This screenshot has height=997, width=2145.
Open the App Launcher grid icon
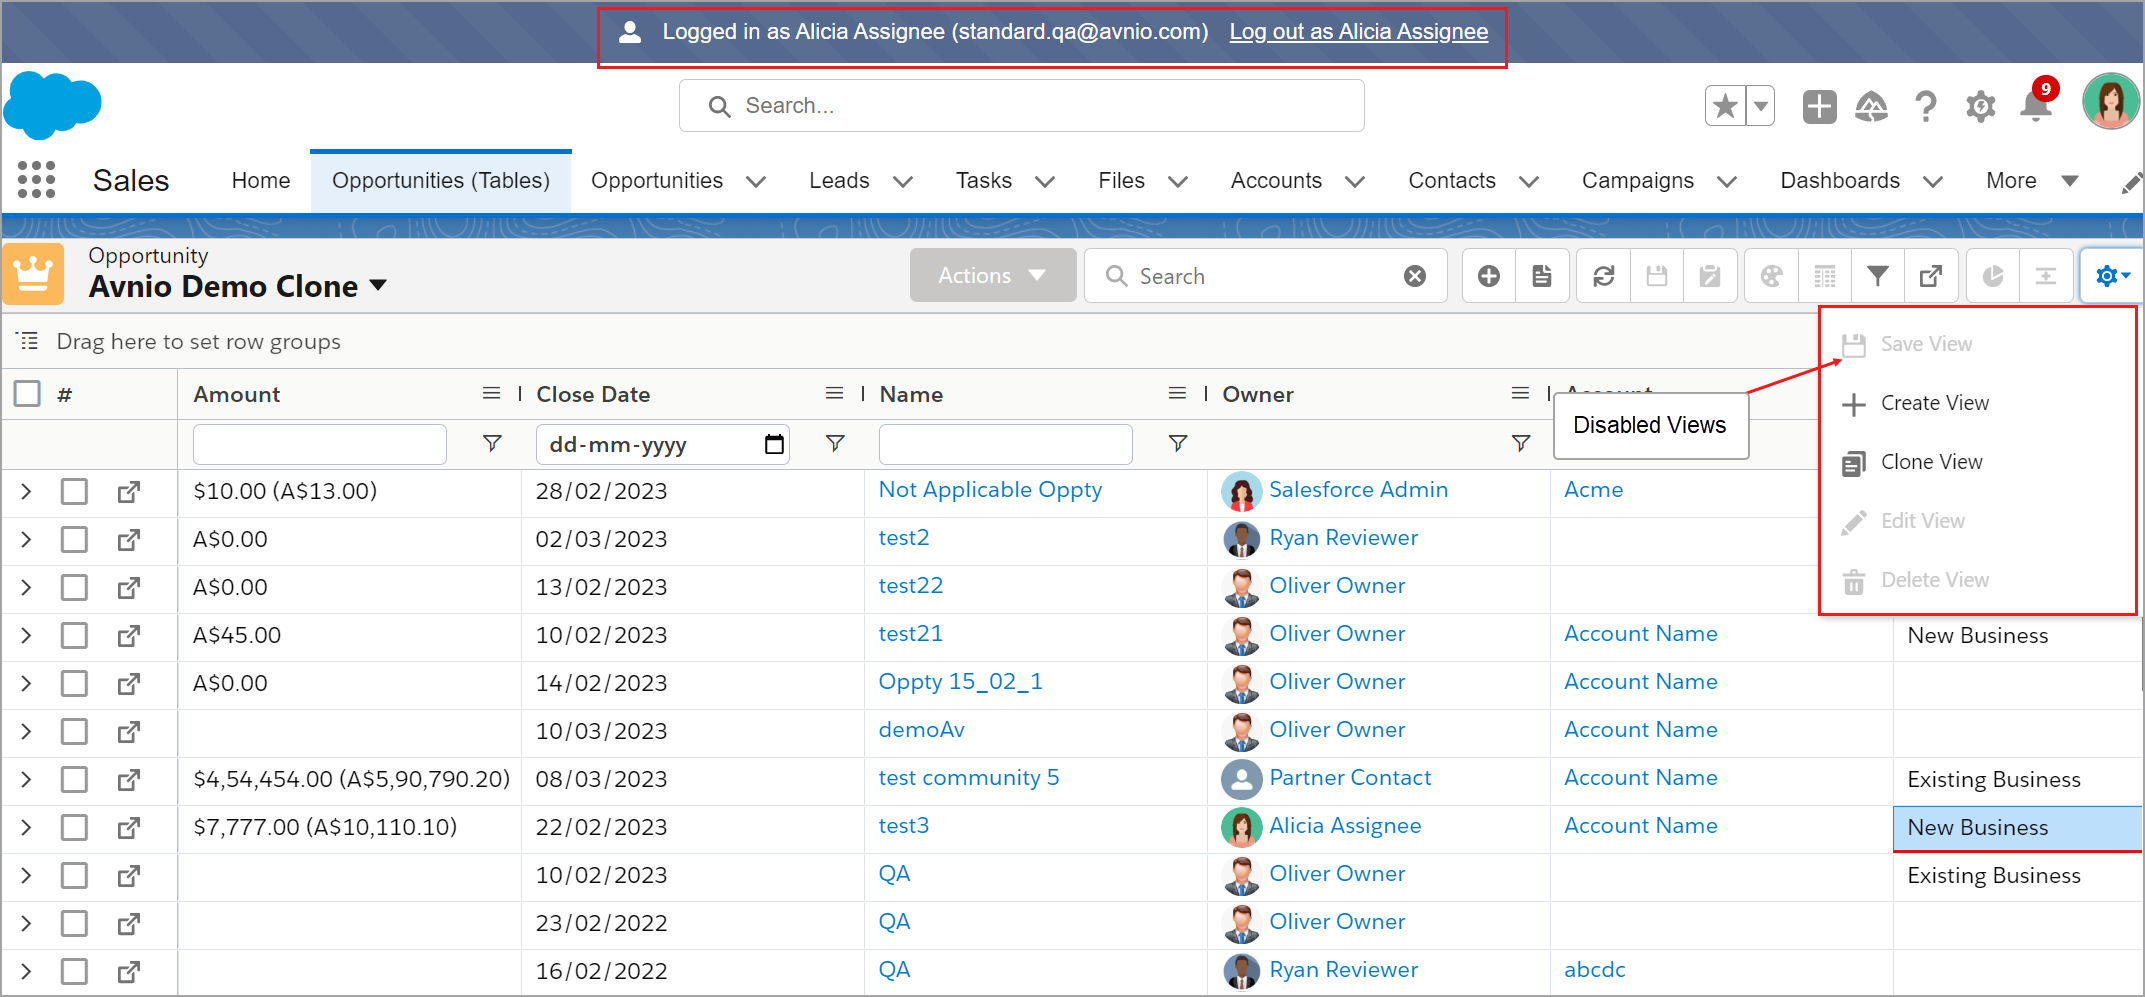37,180
